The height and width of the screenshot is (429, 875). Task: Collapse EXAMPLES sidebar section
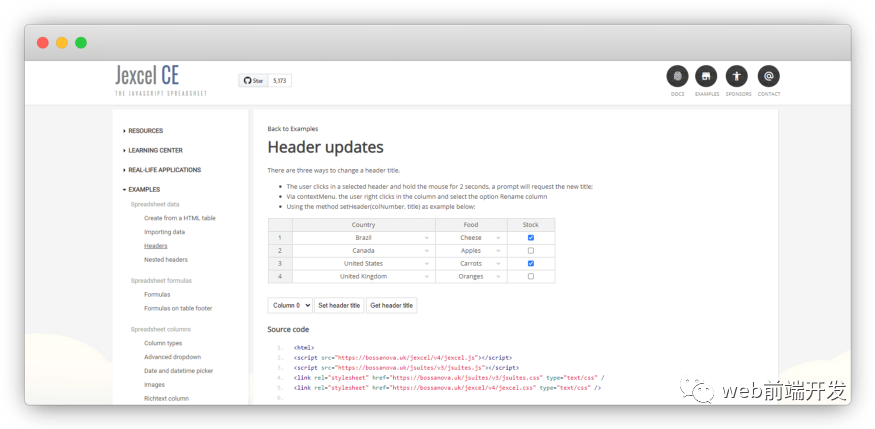pyautogui.click(x=141, y=189)
